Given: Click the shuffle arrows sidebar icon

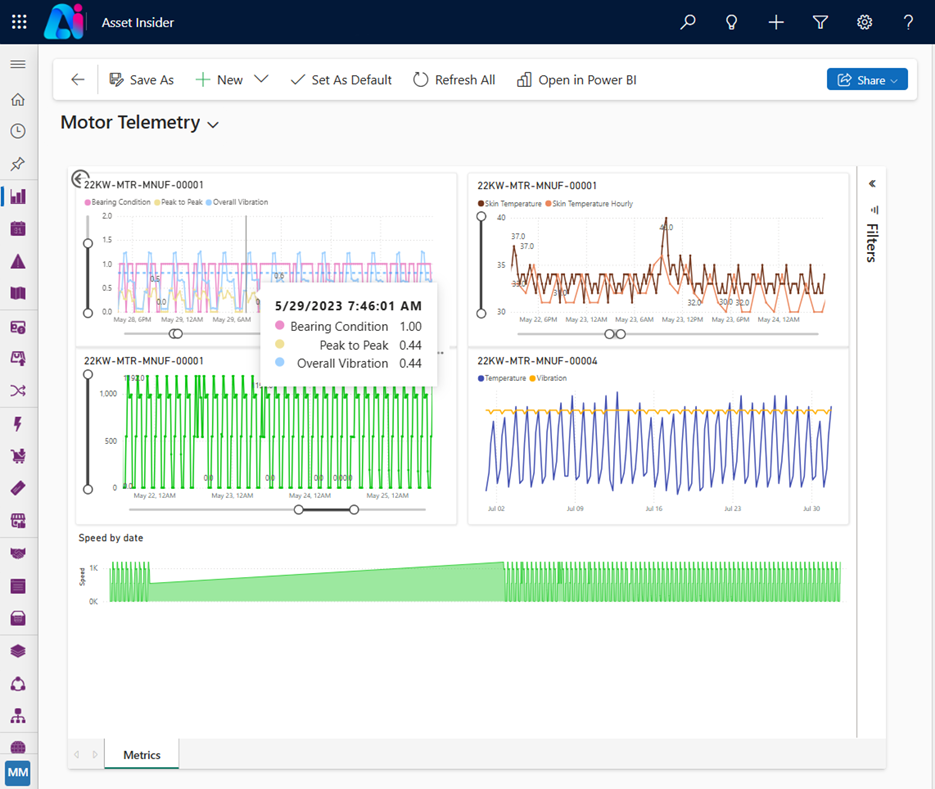Looking at the screenshot, I should pyautogui.click(x=18, y=391).
